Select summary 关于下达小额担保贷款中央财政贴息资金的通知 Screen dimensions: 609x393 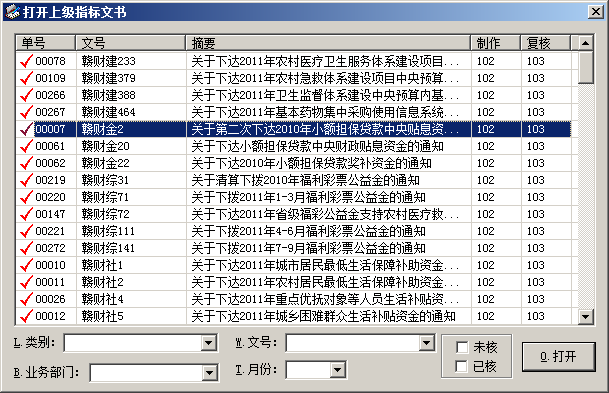pyautogui.click(x=318, y=146)
